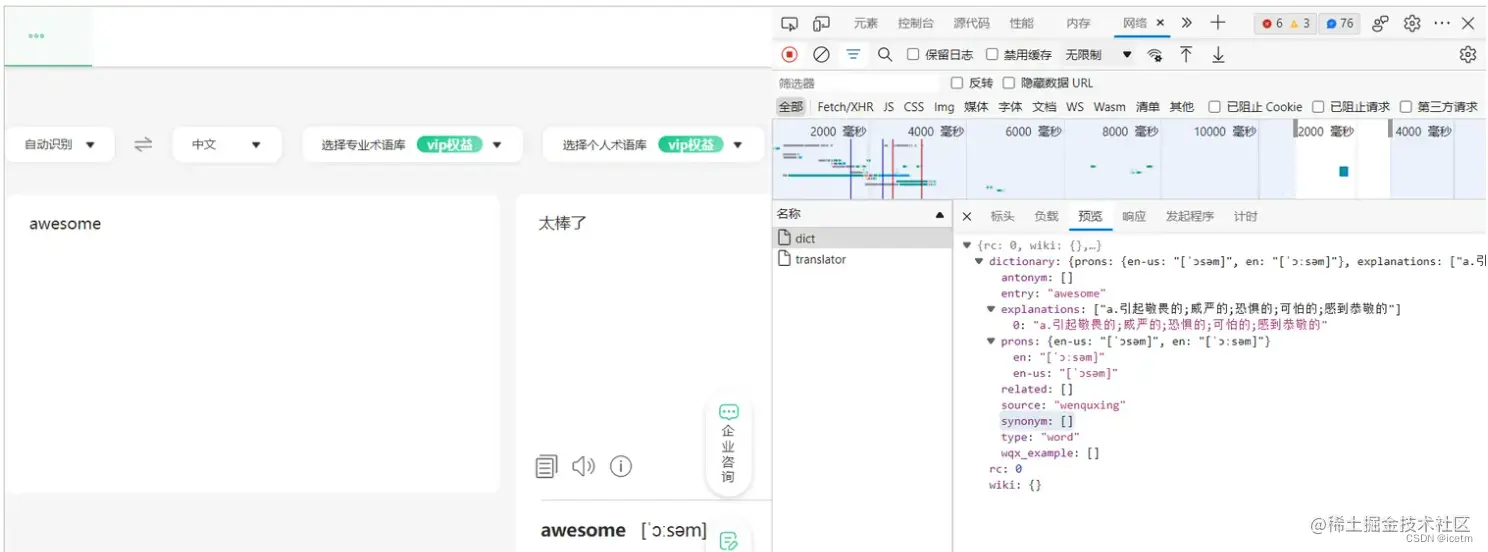The width and height of the screenshot is (1488, 552).
Task: Open DevTools more options ellipsis
Action: click(x=1442, y=23)
